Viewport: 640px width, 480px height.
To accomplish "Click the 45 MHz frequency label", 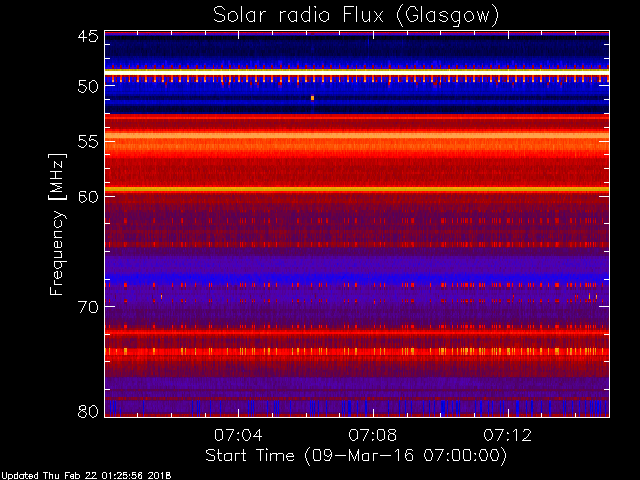I will [x=88, y=36].
